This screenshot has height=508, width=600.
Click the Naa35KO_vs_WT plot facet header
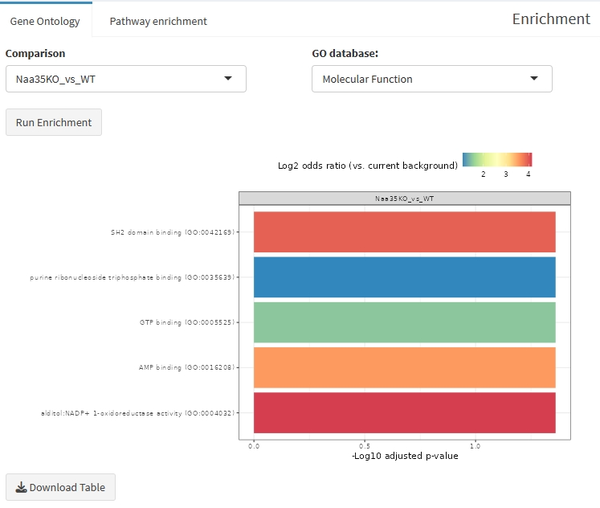[x=404, y=199]
